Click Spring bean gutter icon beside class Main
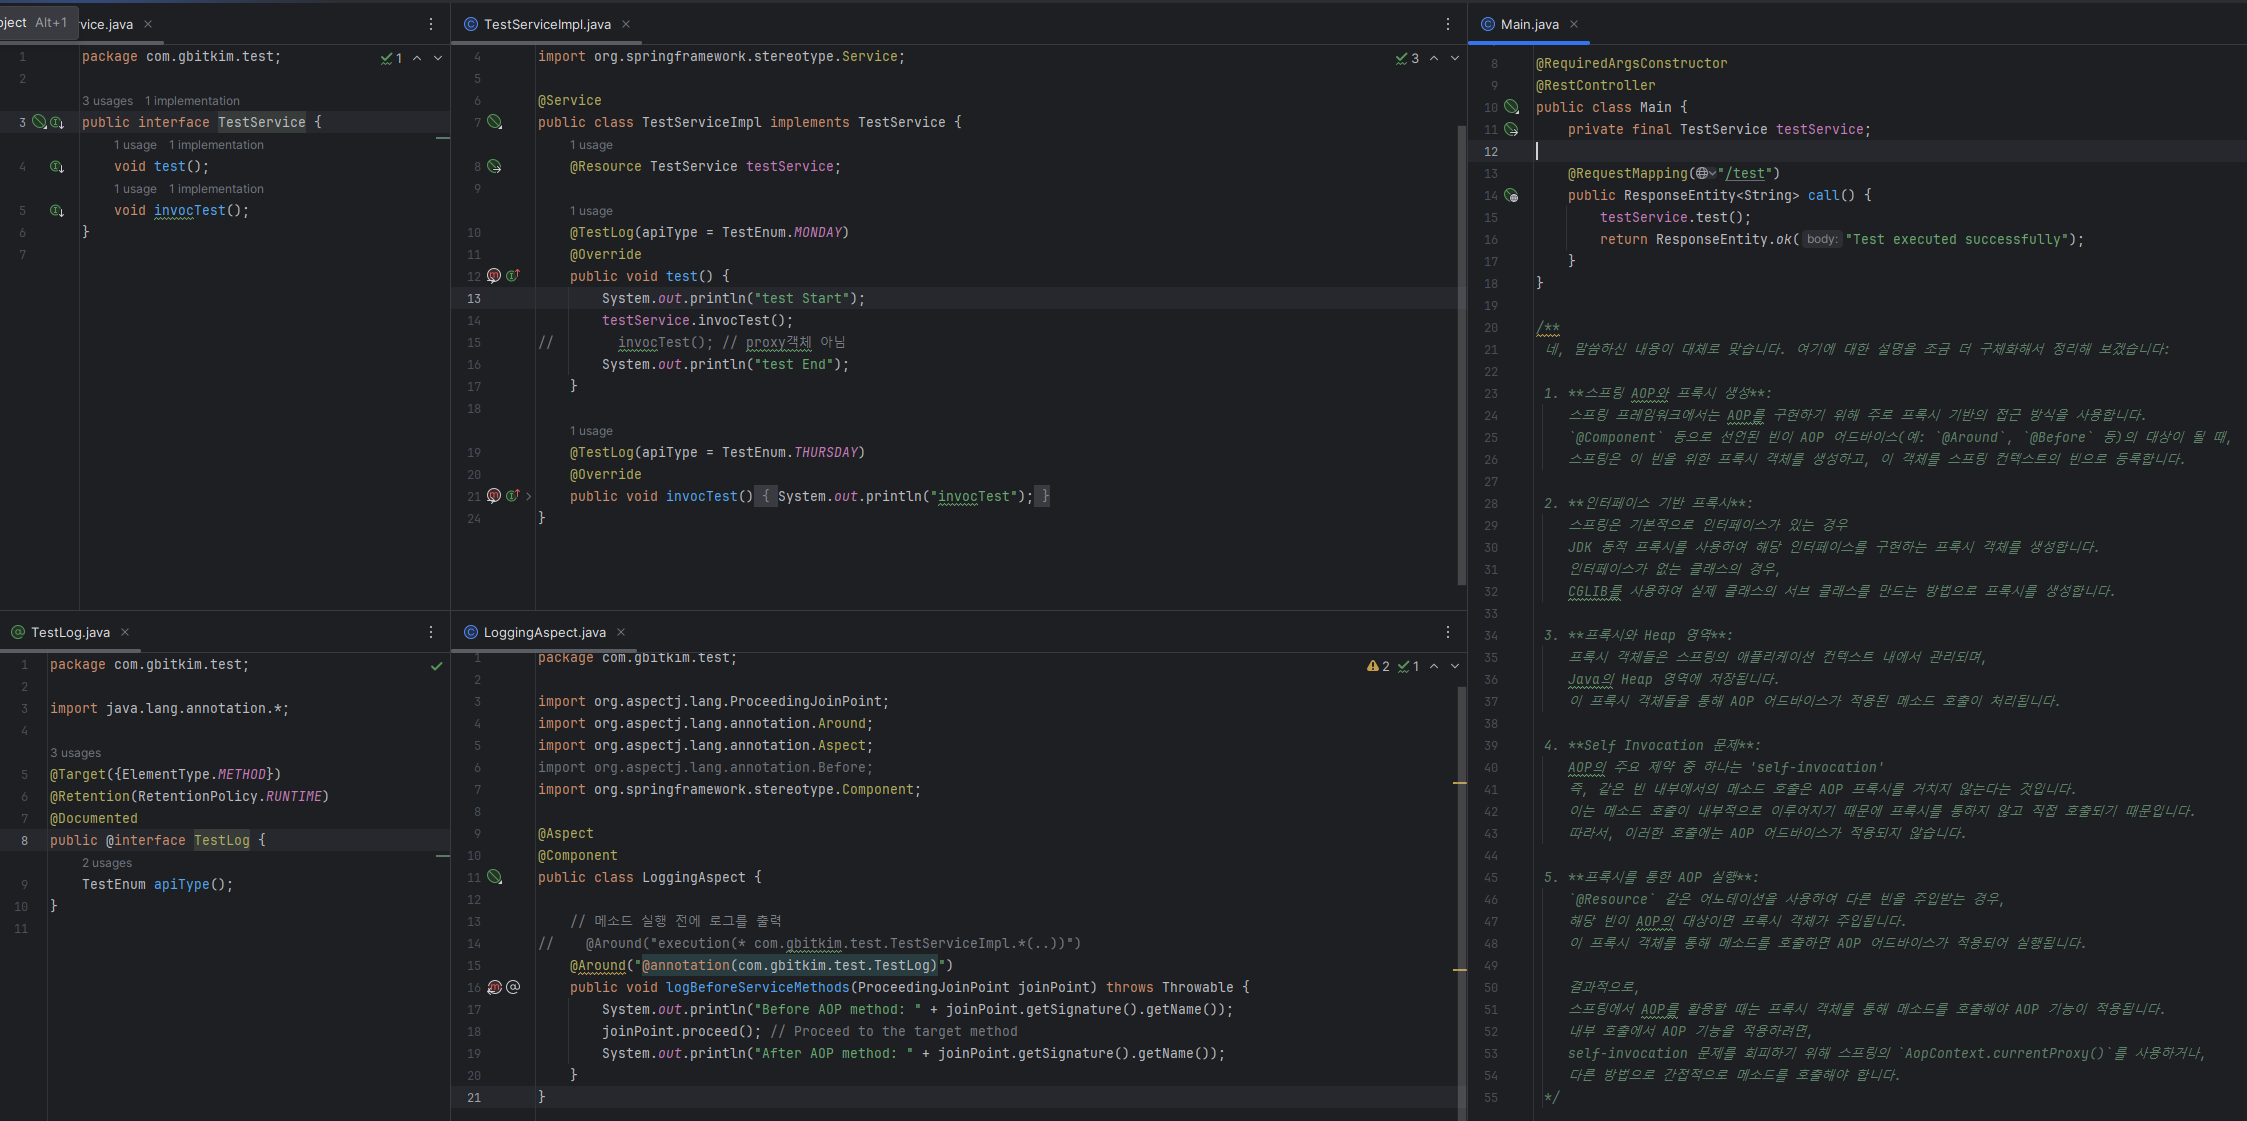Image resolution: width=2247 pixels, height=1121 pixels. (1511, 107)
